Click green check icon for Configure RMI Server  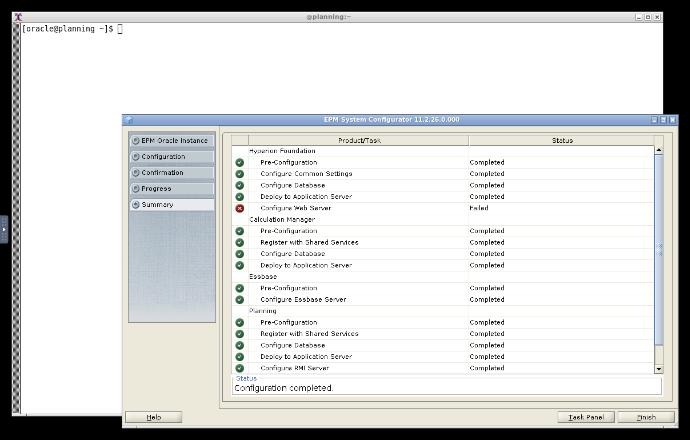coord(239,368)
